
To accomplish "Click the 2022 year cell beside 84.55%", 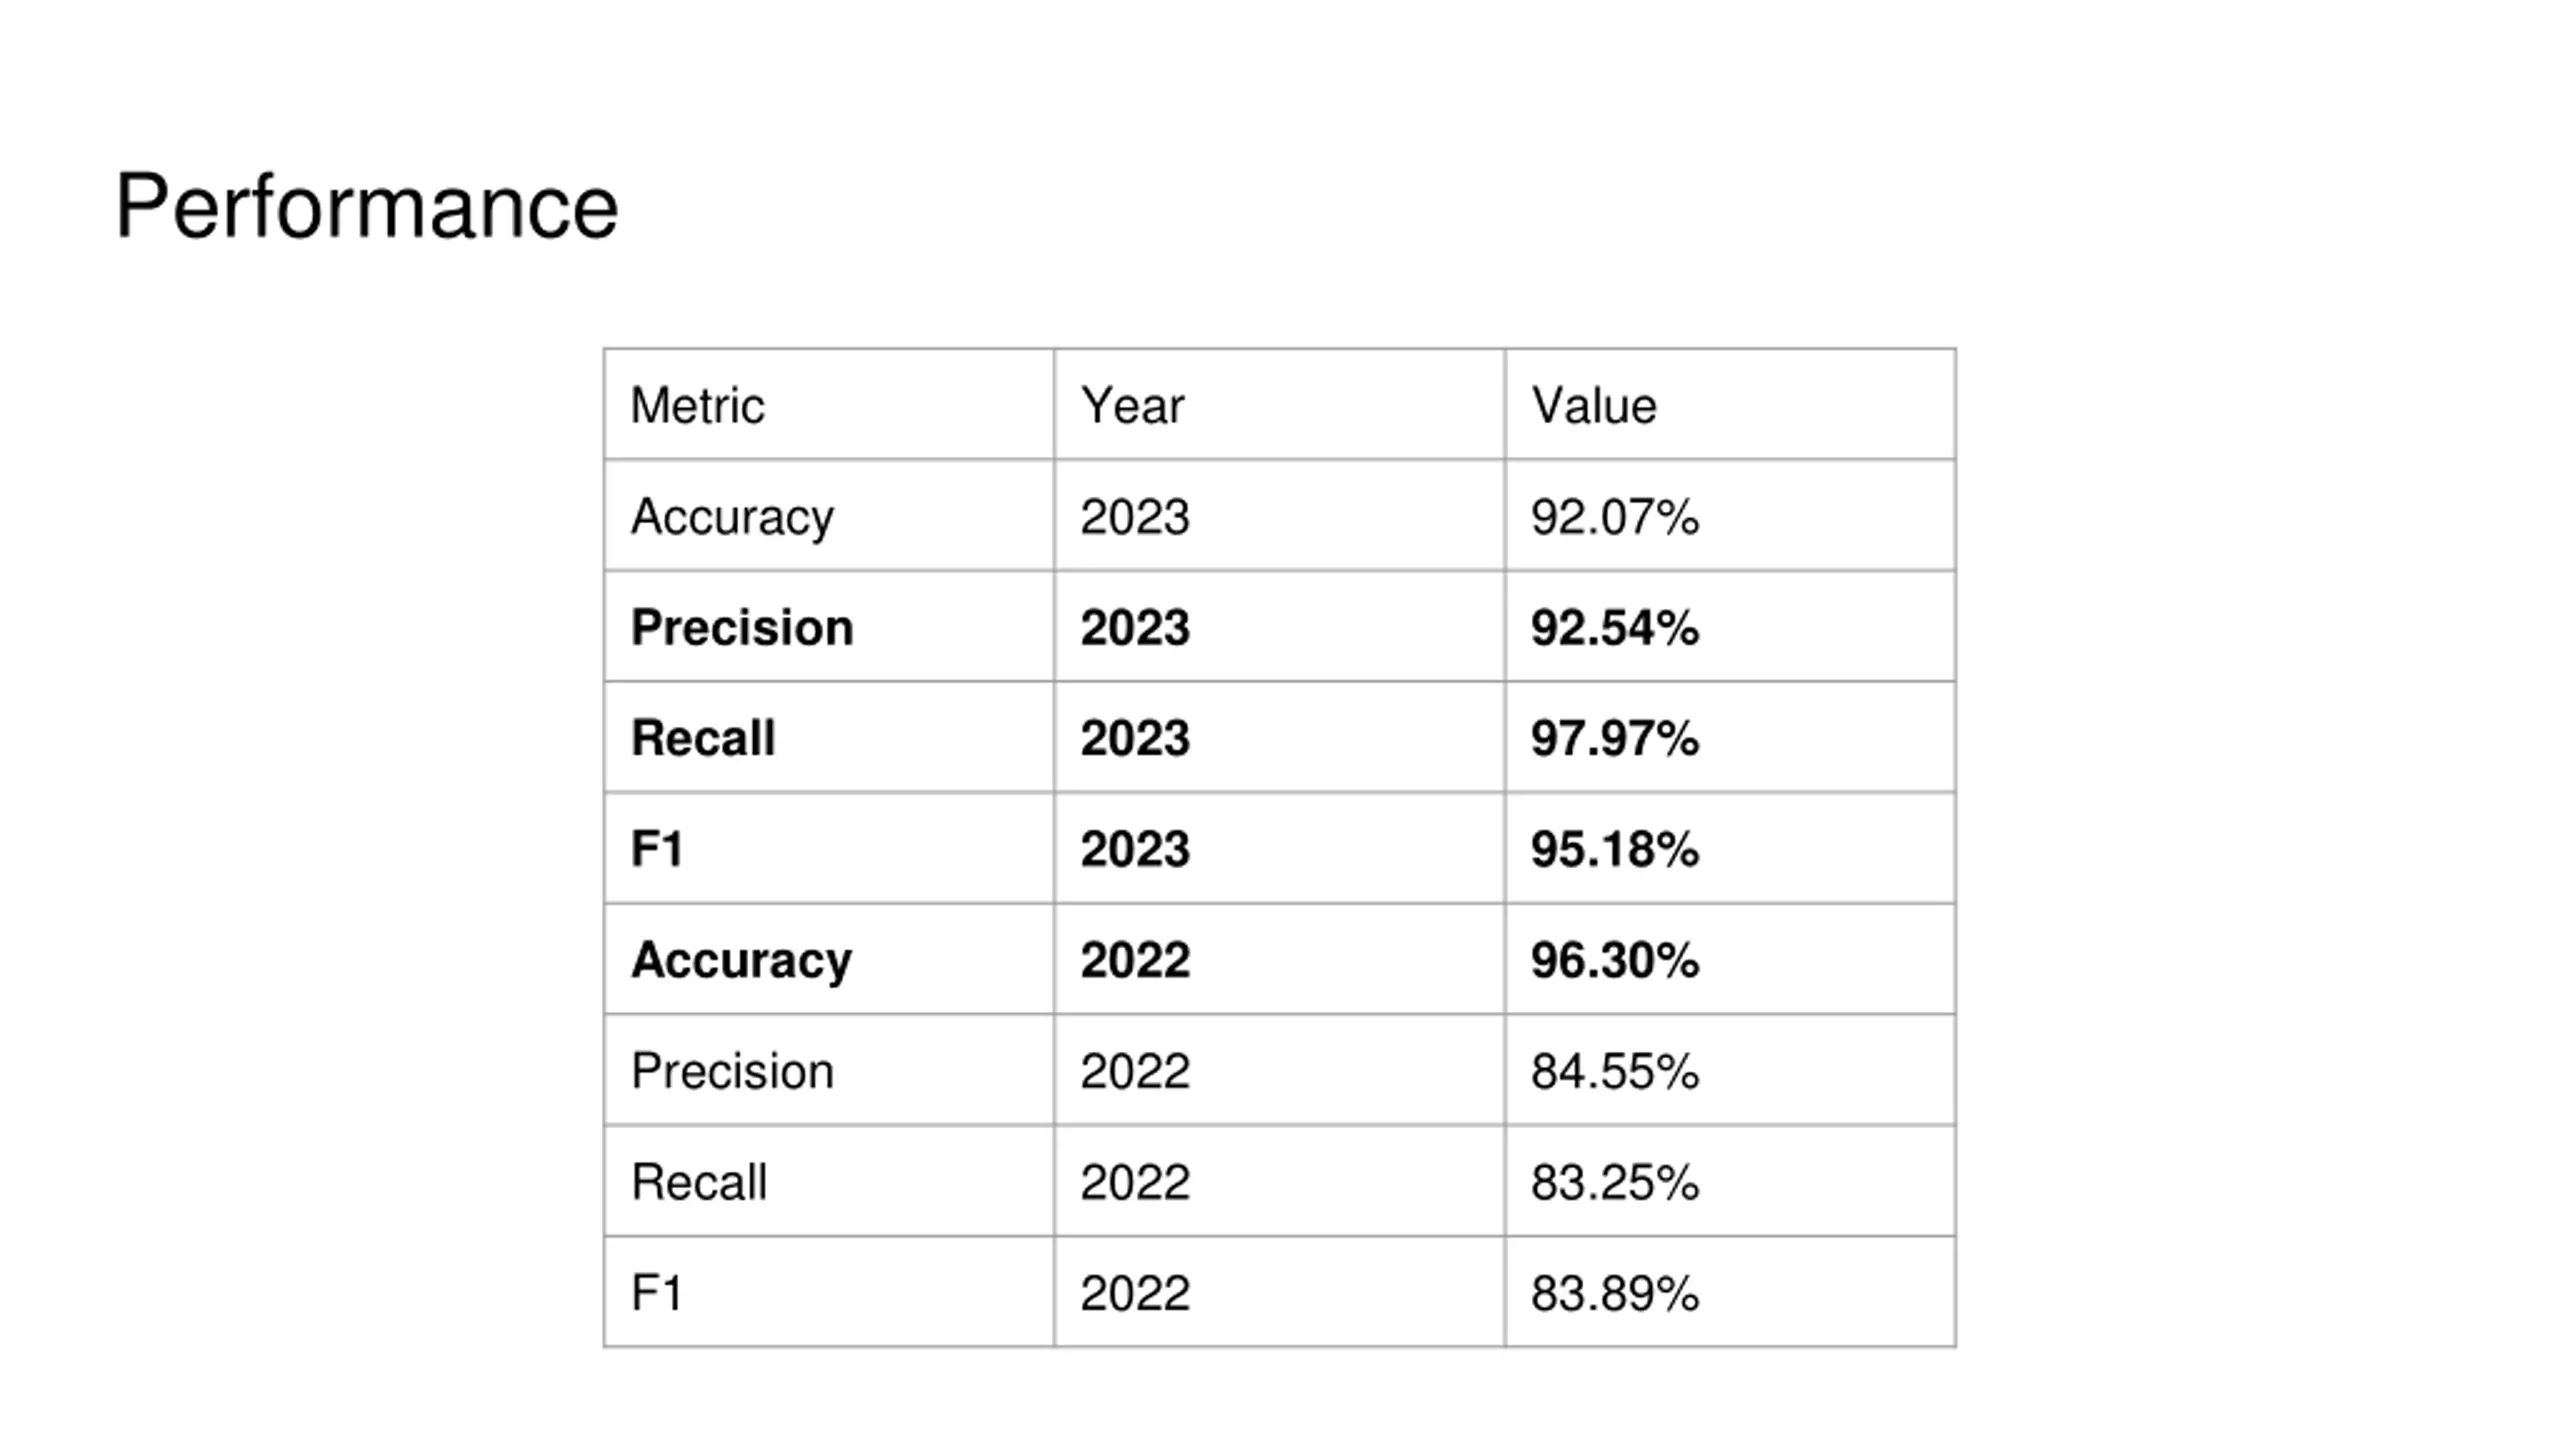I will (x=1279, y=1070).
